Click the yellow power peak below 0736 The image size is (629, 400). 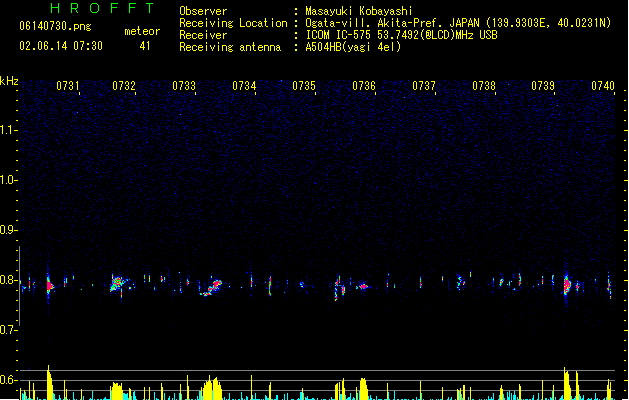pyautogui.click(x=363, y=388)
